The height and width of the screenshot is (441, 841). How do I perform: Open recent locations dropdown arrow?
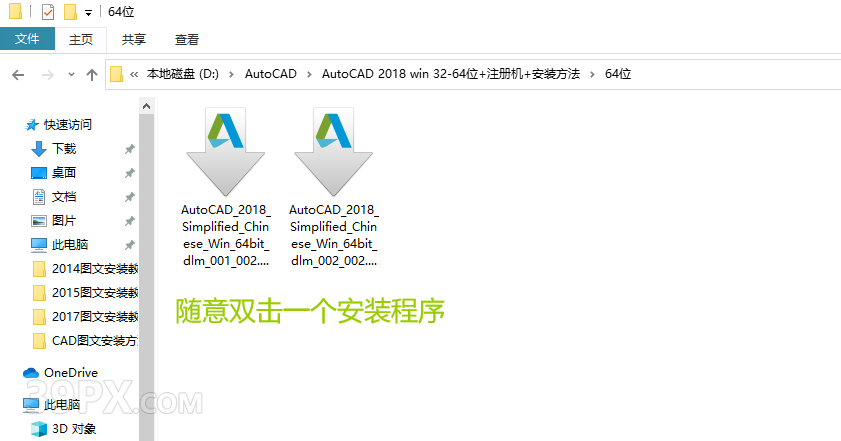(71, 75)
